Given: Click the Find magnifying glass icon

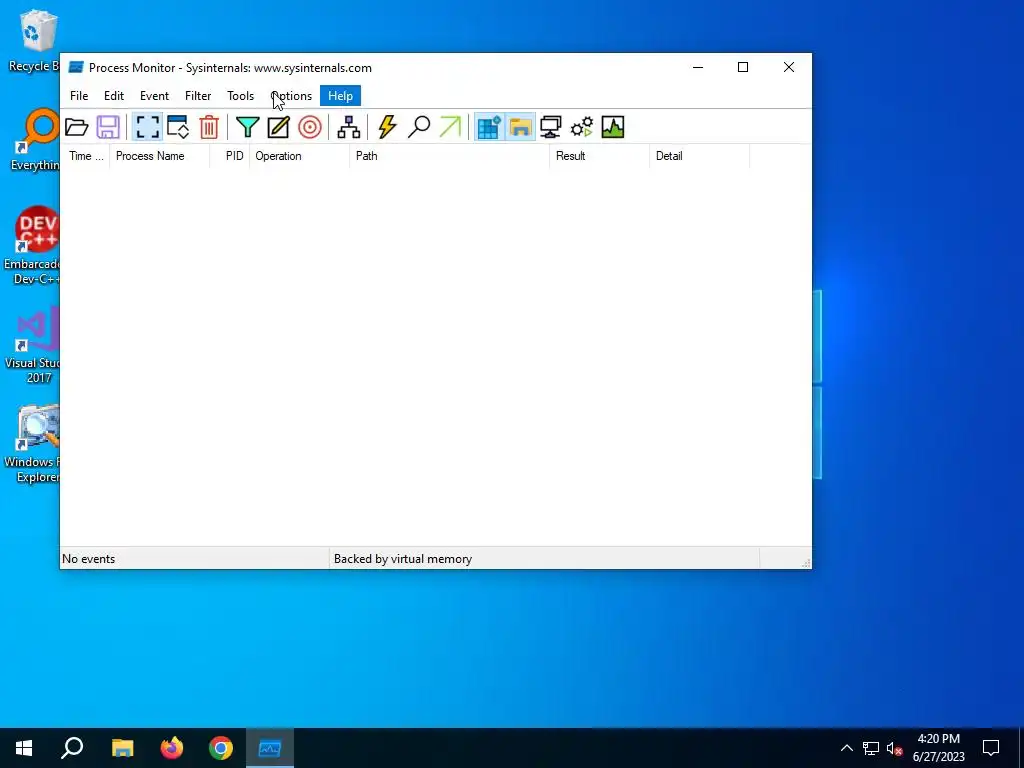Looking at the screenshot, I should pyautogui.click(x=419, y=127).
